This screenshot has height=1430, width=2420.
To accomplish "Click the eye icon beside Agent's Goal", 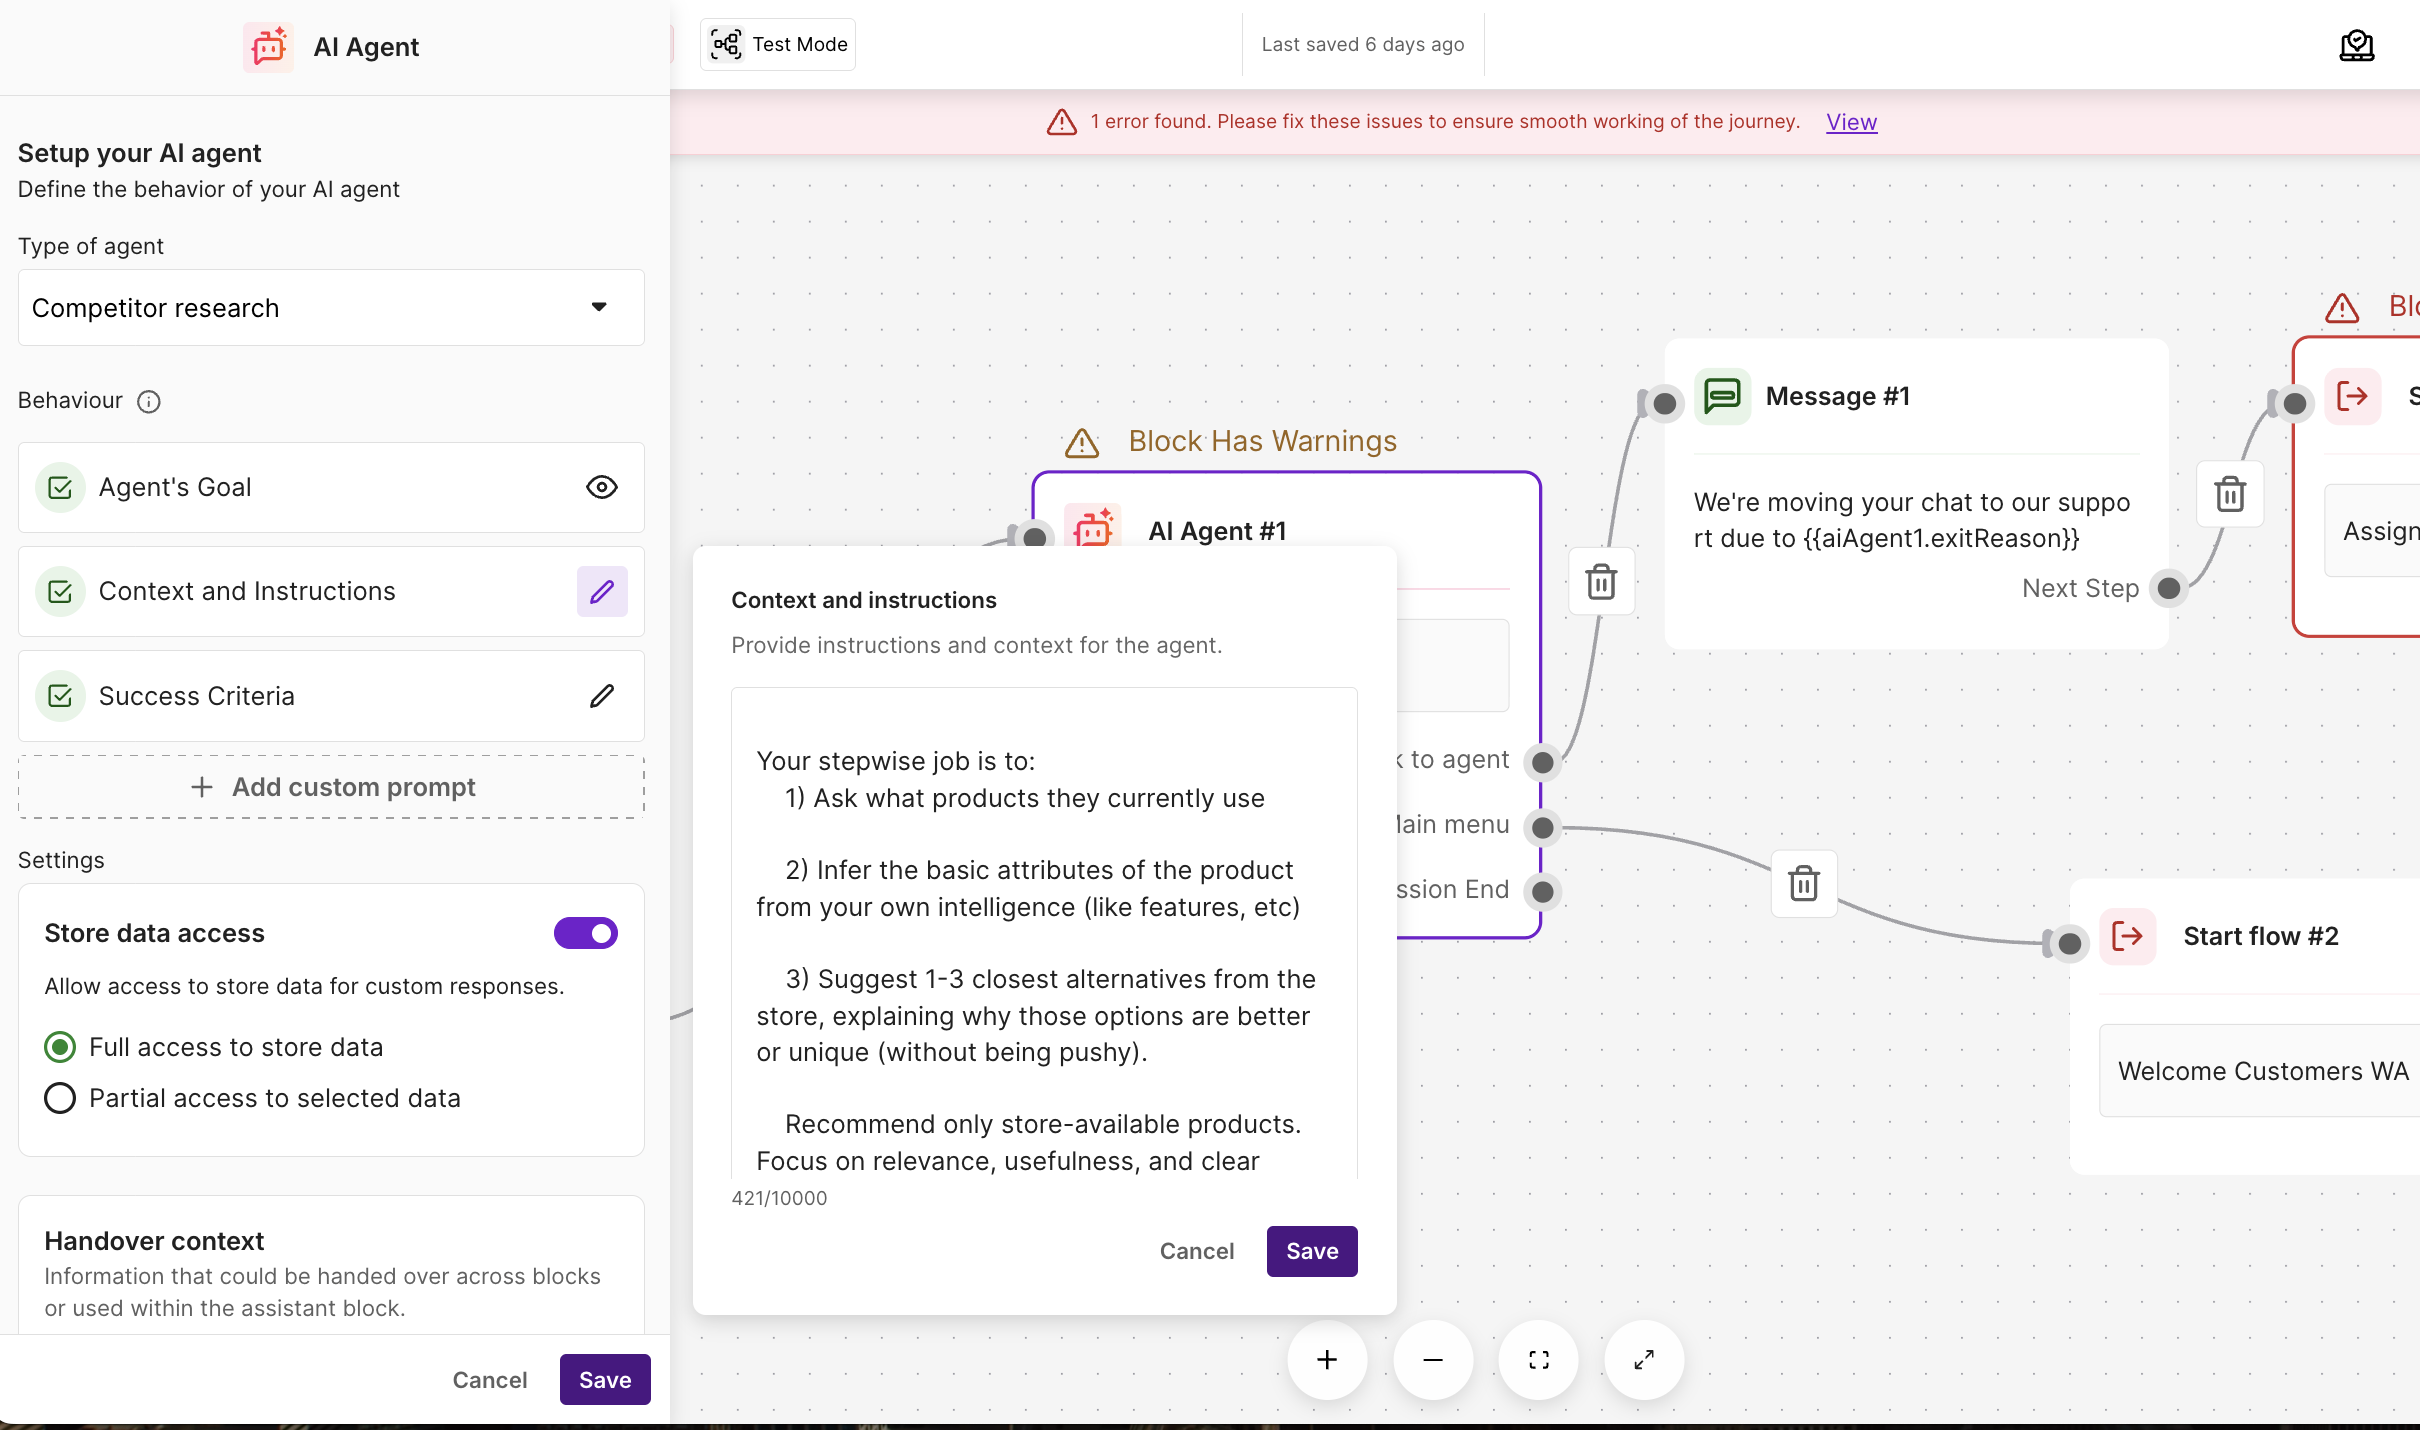I will click(601, 487).
